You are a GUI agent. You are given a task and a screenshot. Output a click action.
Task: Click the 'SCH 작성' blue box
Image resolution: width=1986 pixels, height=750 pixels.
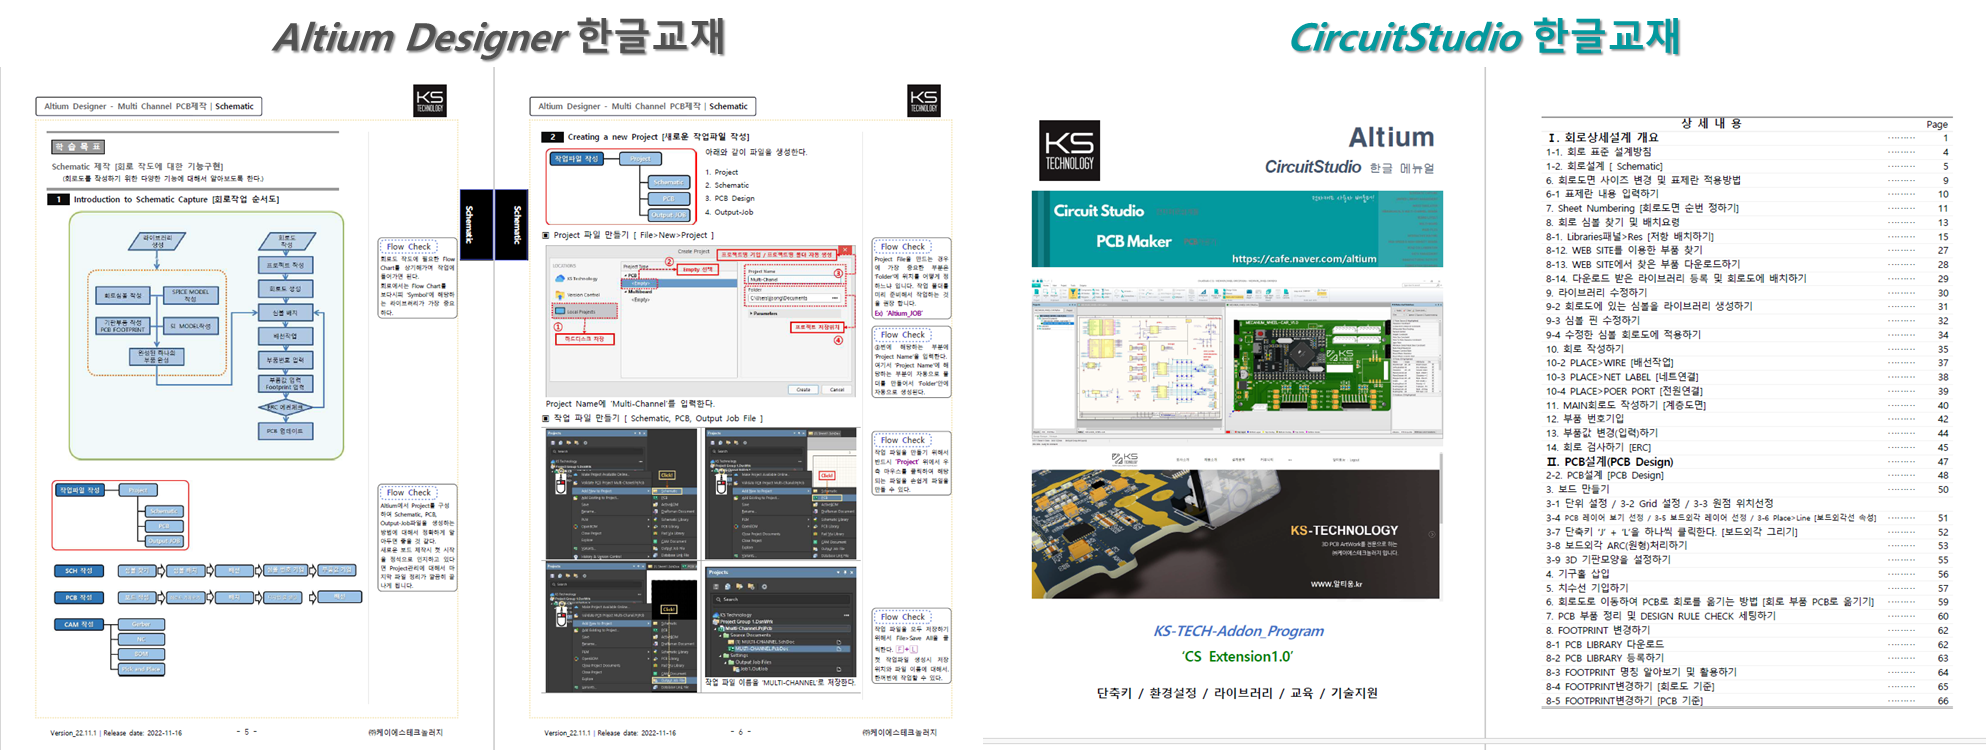pos(79,571)
